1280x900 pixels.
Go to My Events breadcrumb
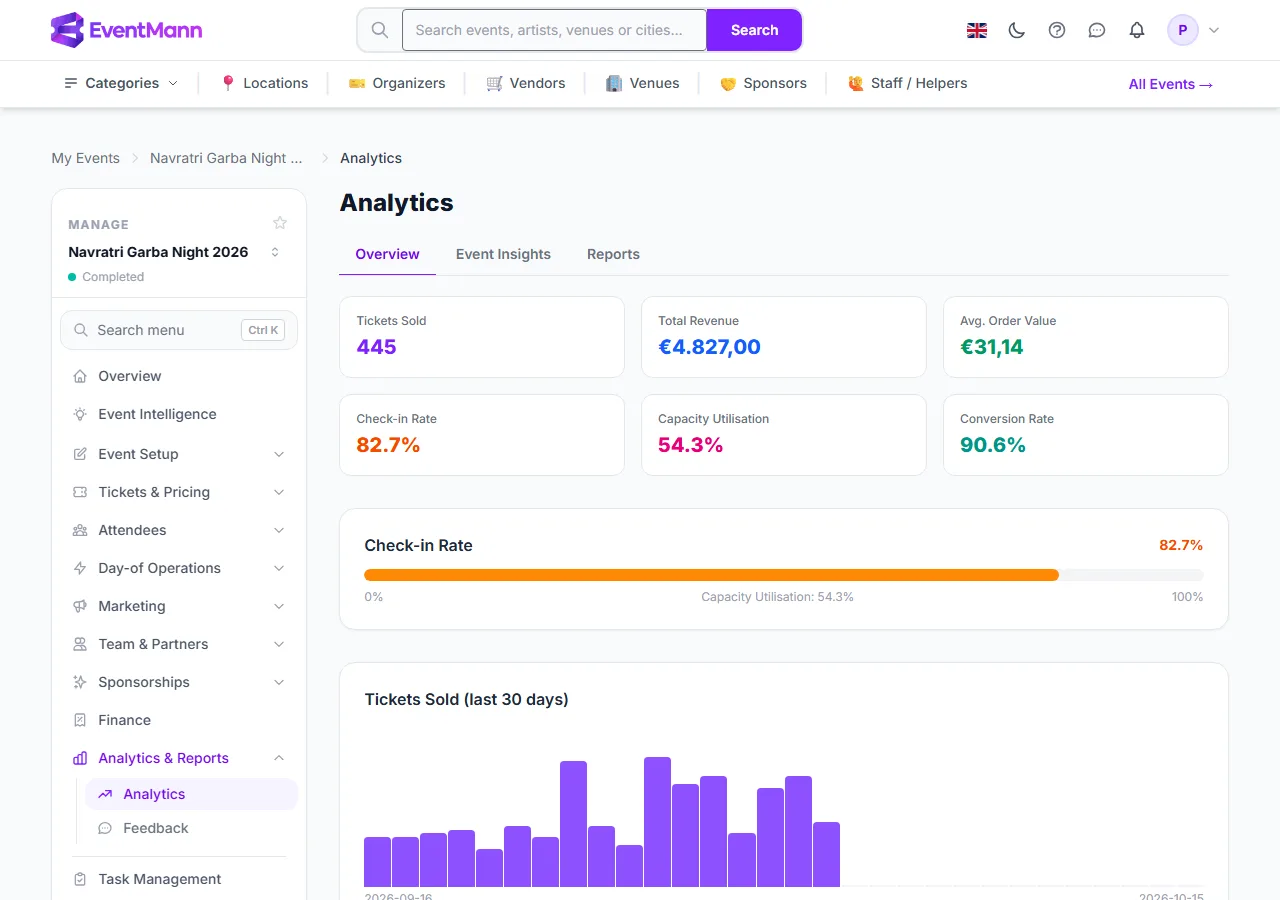(x=86, y=158)
